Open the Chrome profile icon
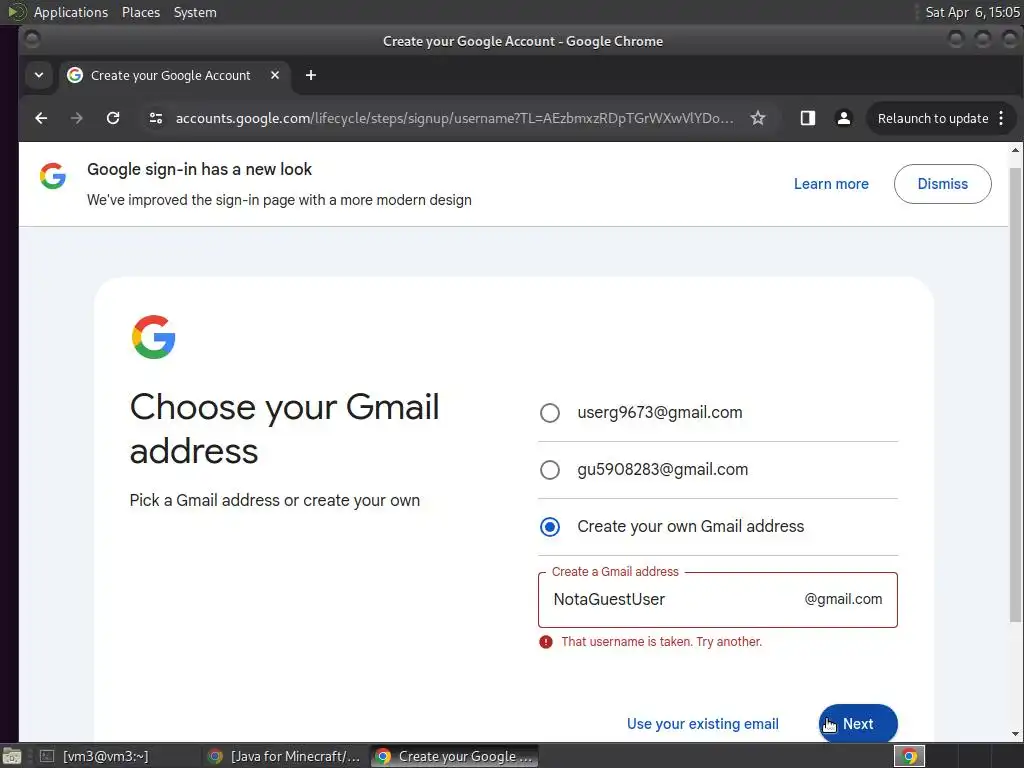Image resolution: width=1024 pixels, height=768 pixels. click(x=844, y=118)
